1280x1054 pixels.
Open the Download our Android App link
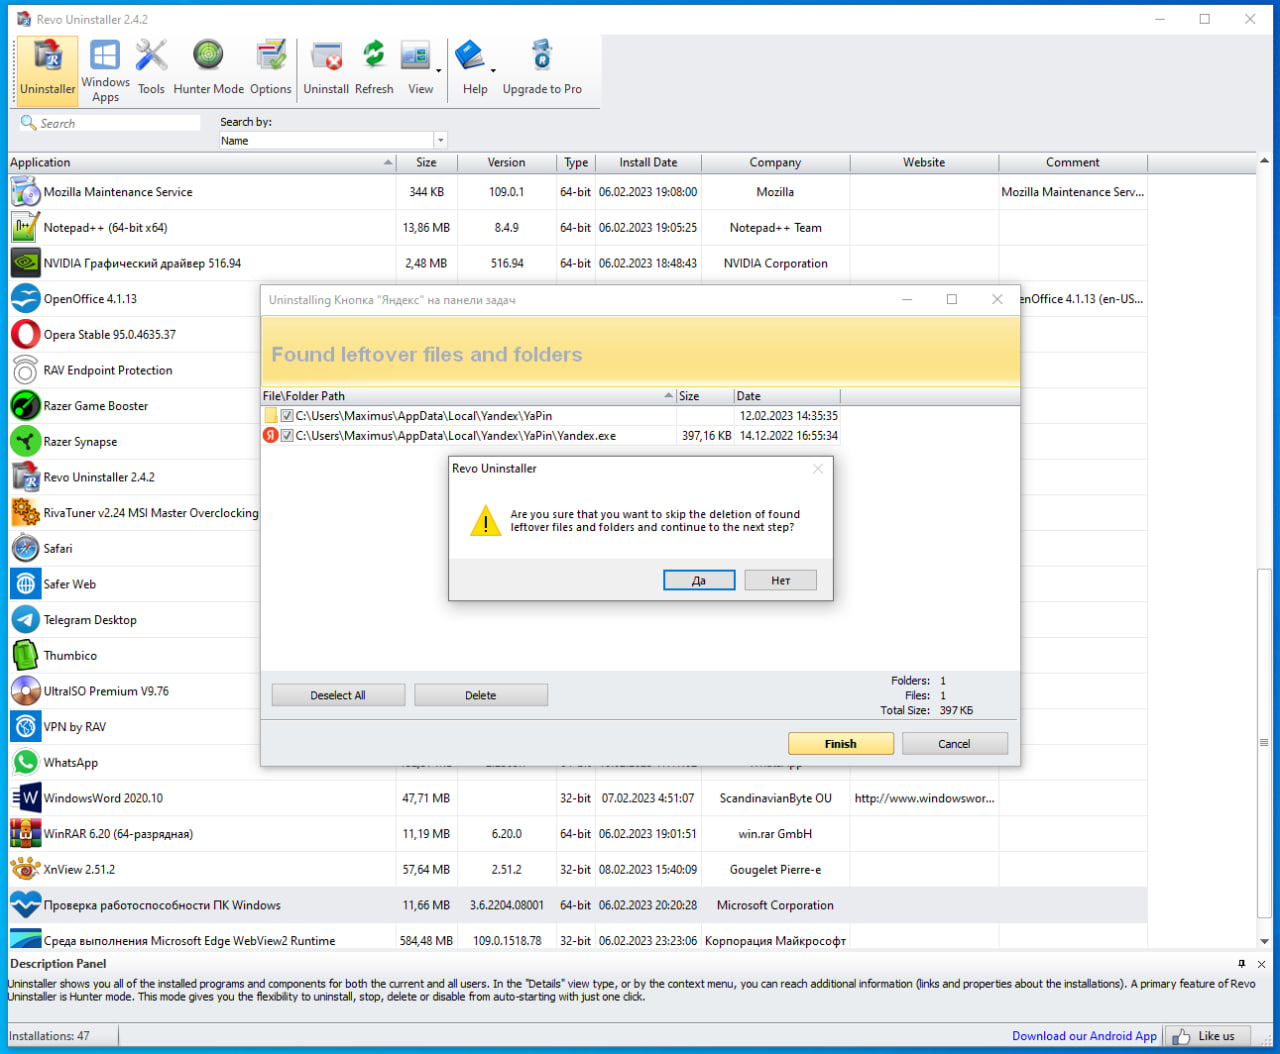point(1084,1036)
